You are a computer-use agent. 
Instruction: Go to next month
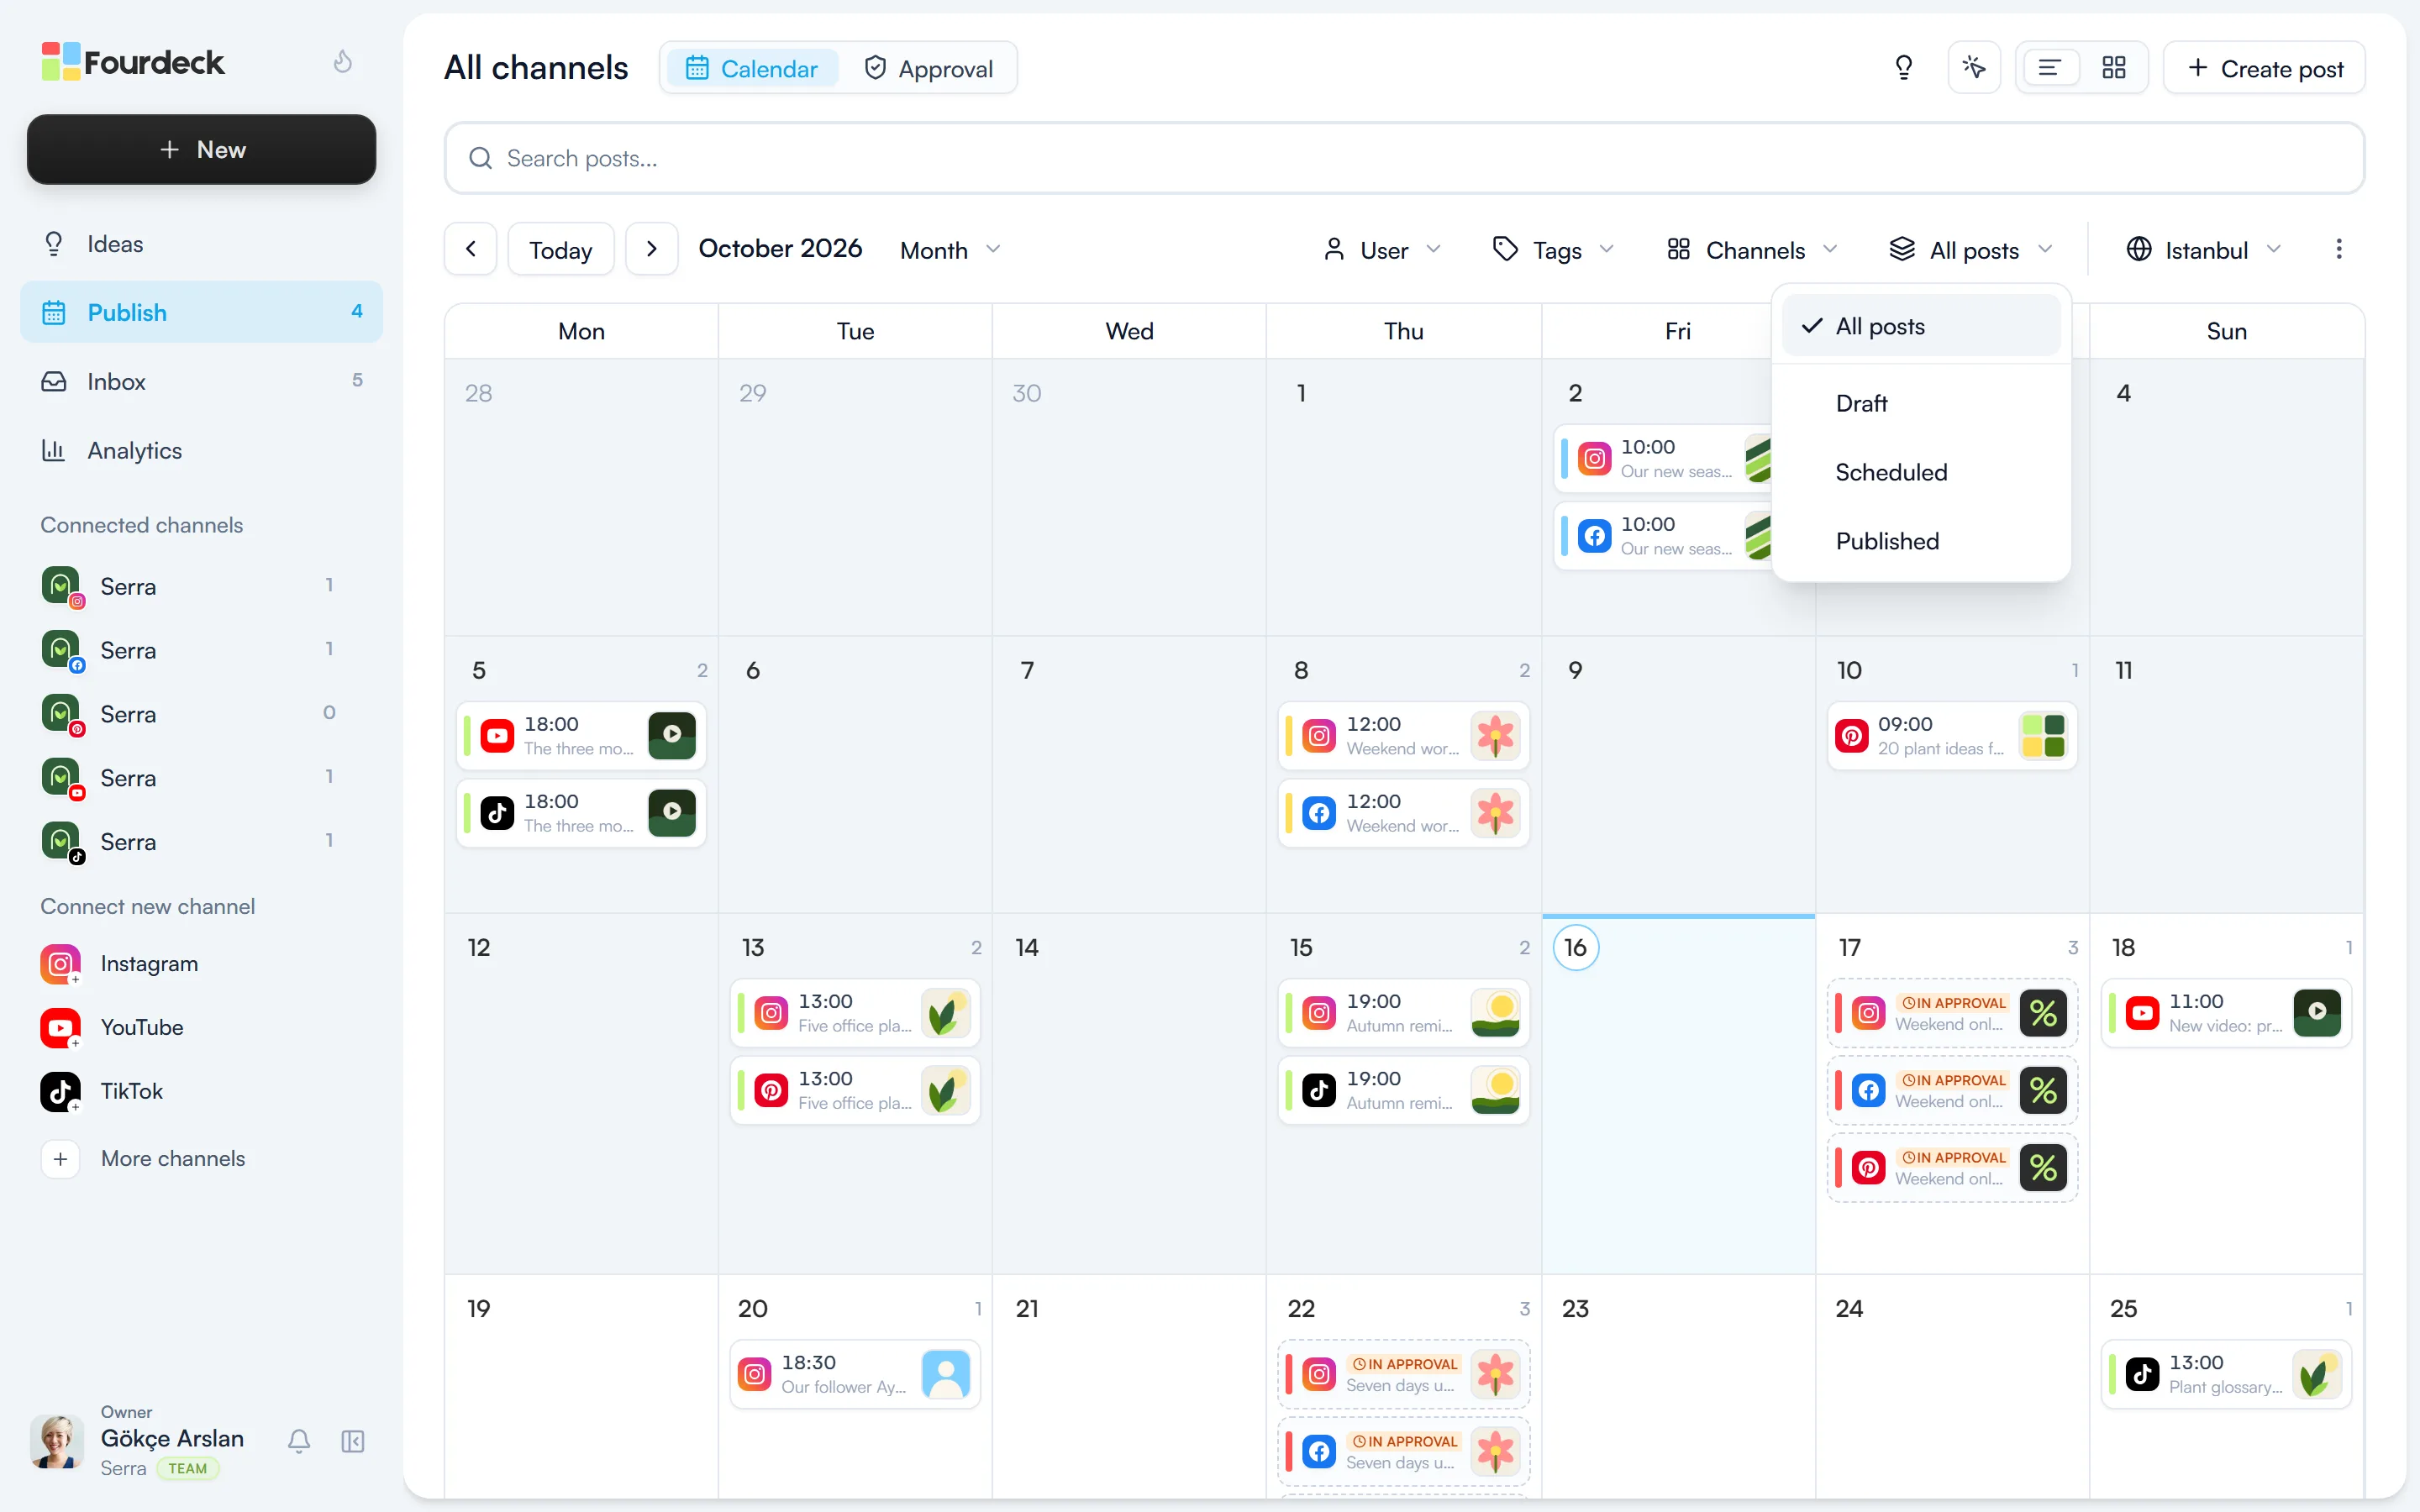point(652,249)
